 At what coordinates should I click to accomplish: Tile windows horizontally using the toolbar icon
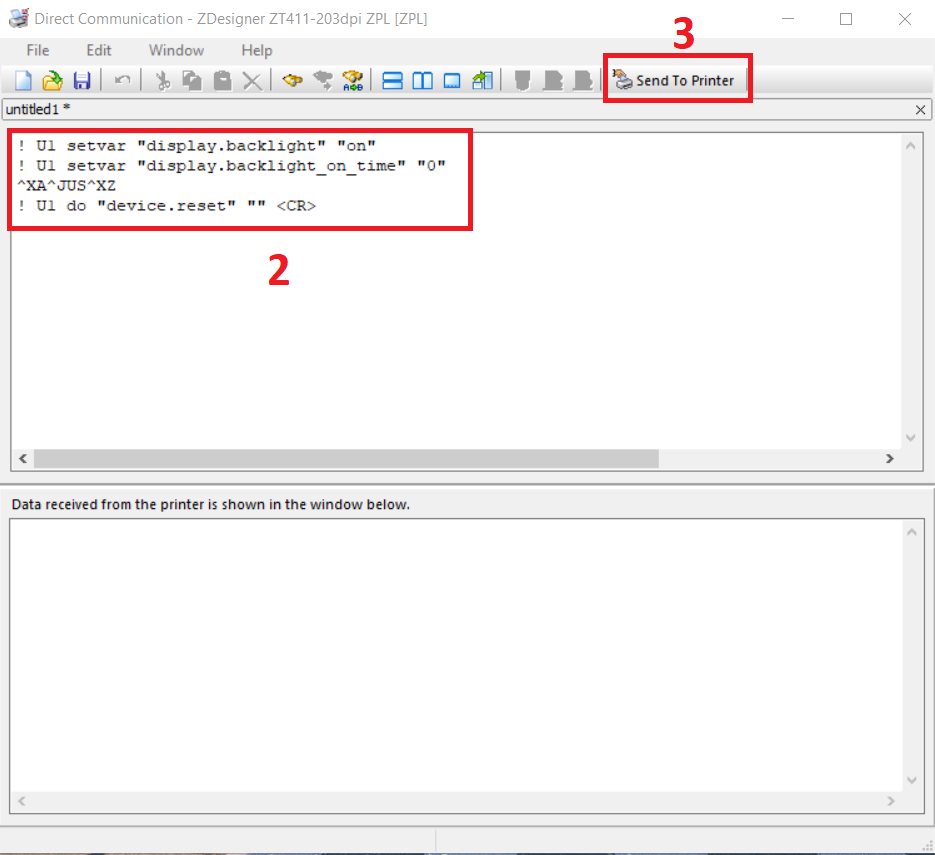point(393,81)
